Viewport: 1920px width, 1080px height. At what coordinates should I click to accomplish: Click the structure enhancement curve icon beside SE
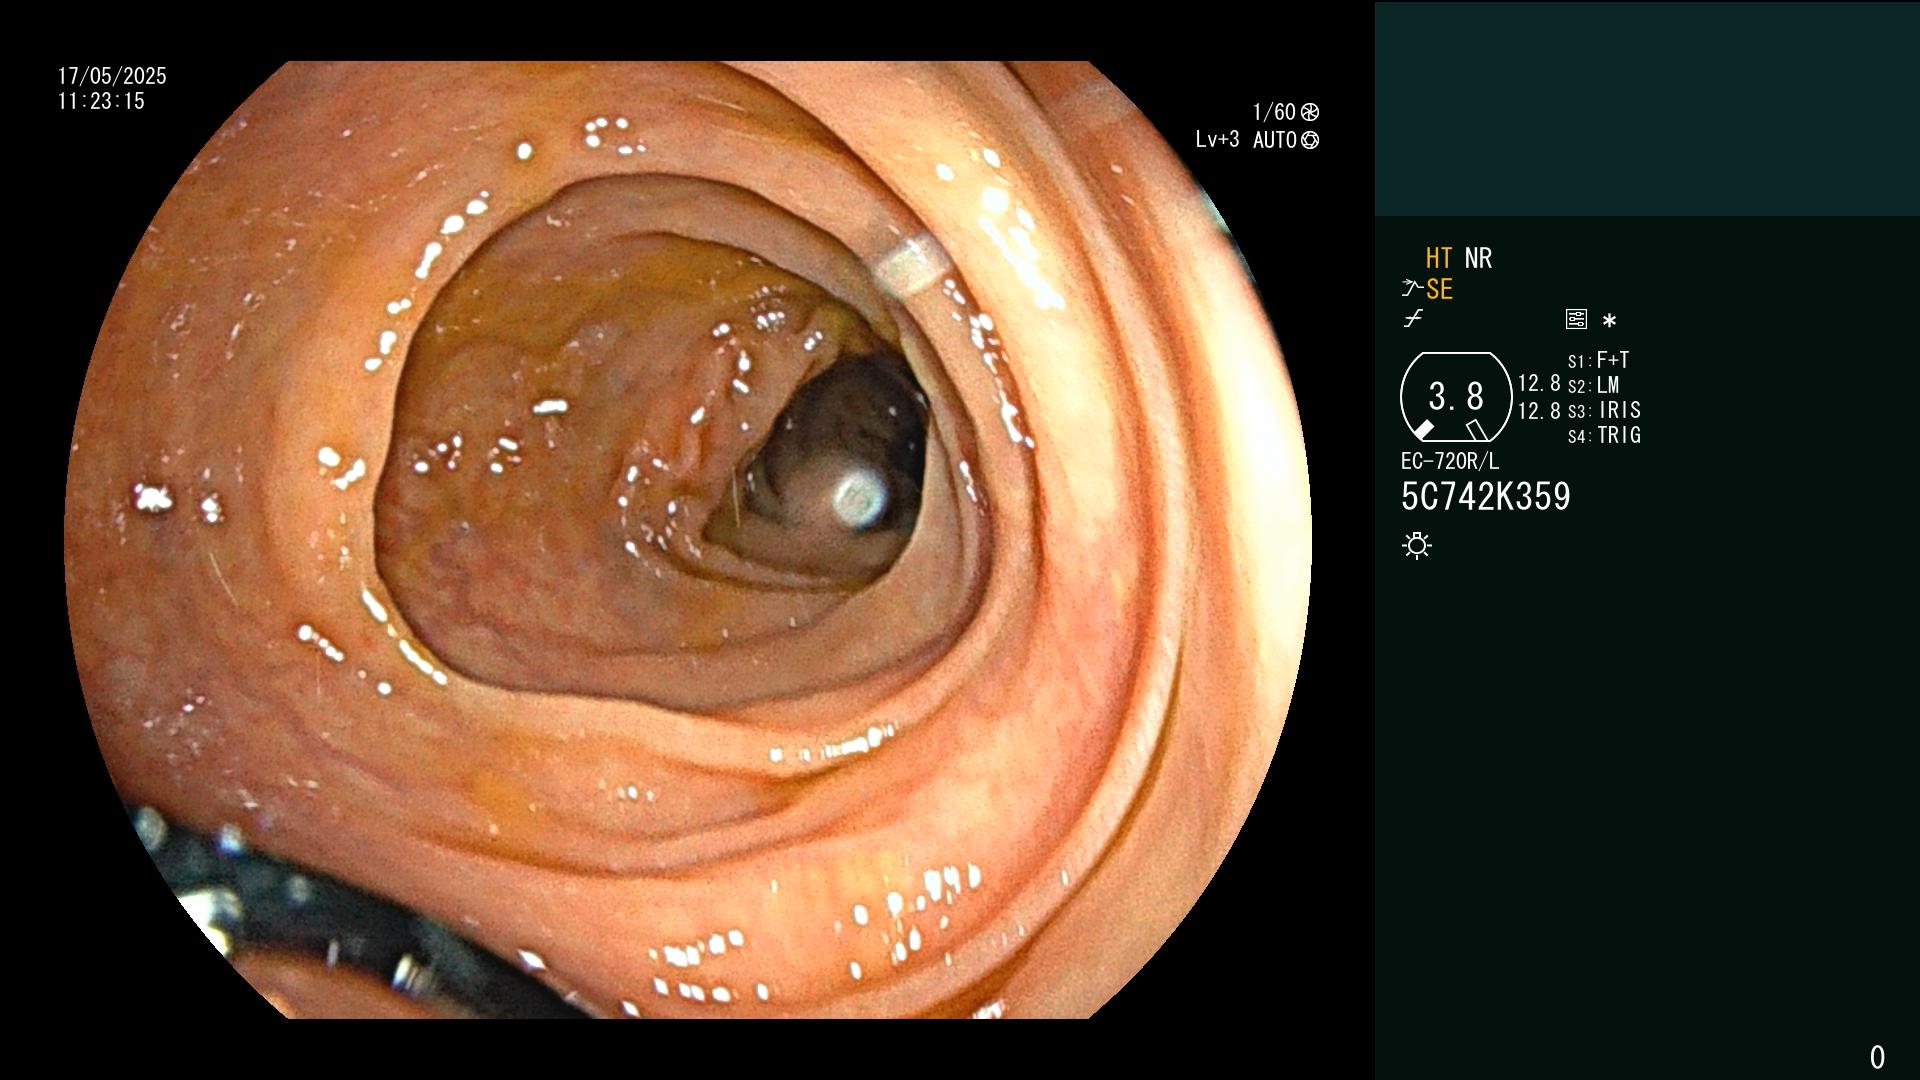pyautogui.click(x=1411, y=289)
